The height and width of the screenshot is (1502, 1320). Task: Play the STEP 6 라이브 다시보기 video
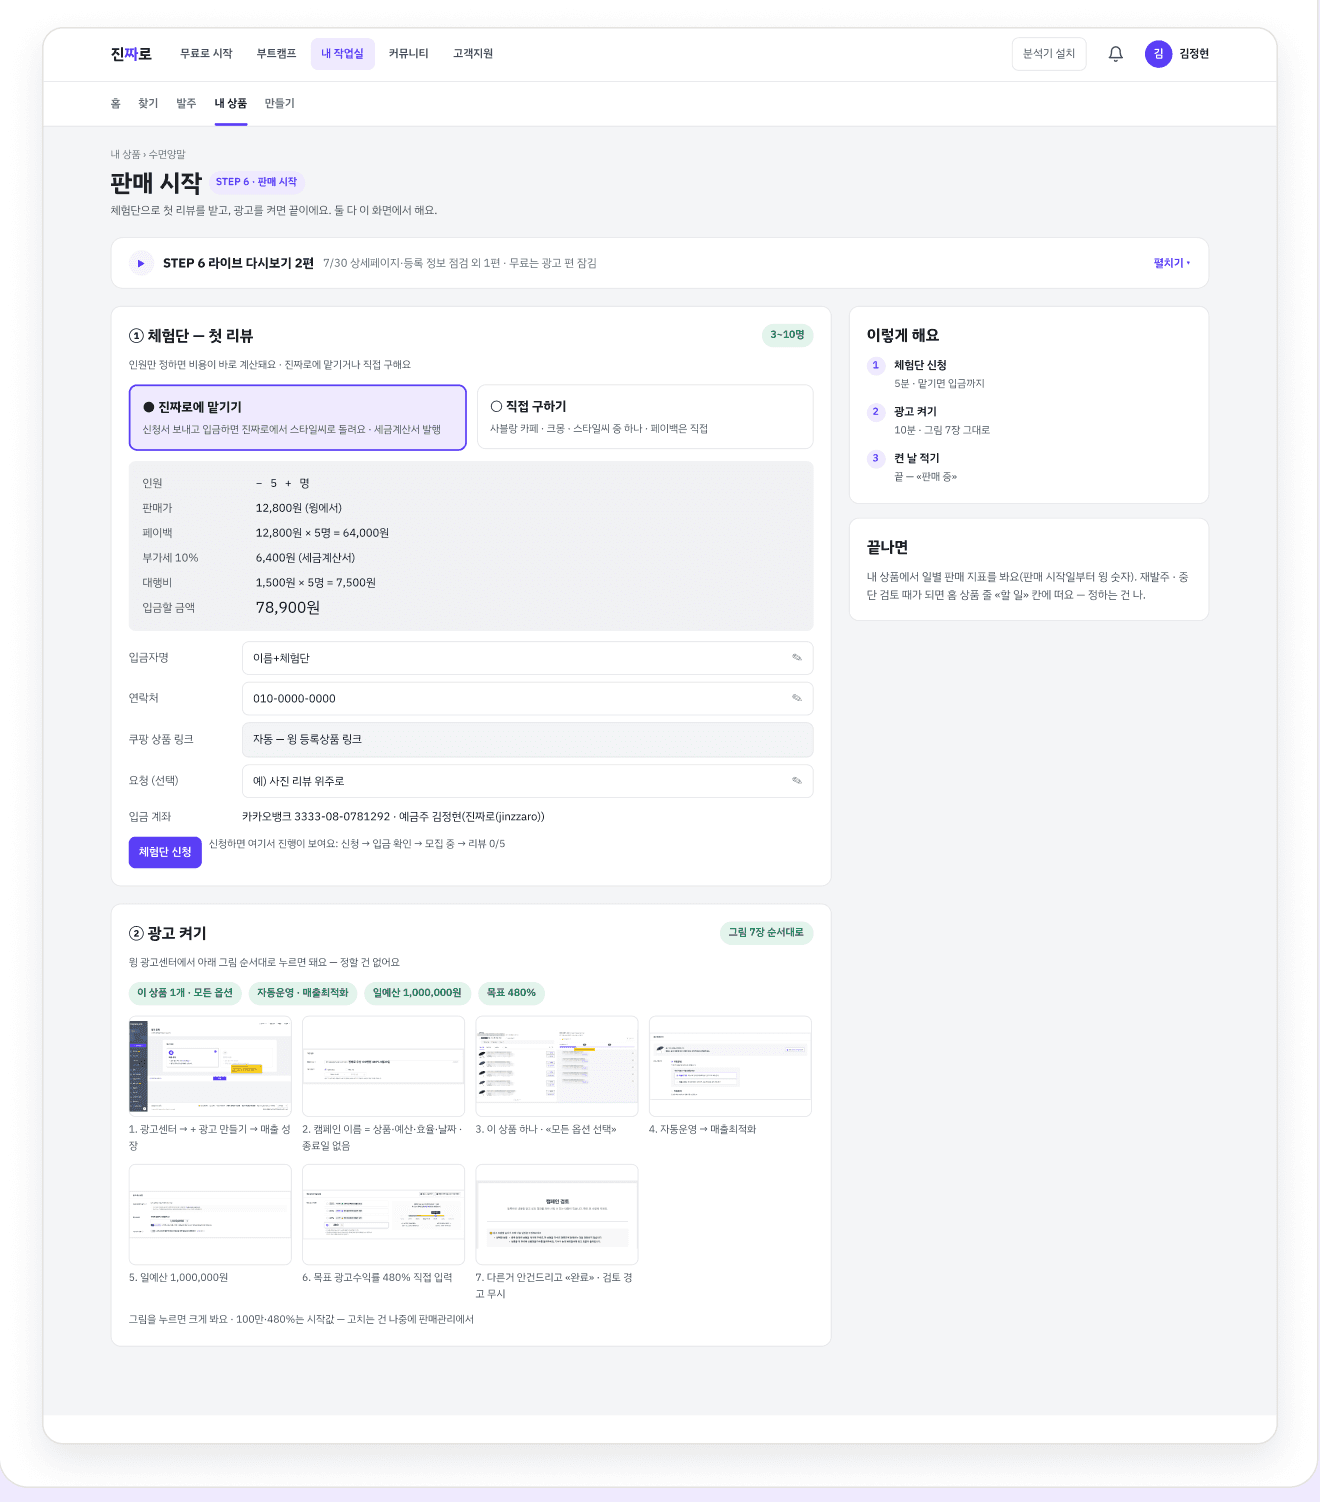click(141, 263)
